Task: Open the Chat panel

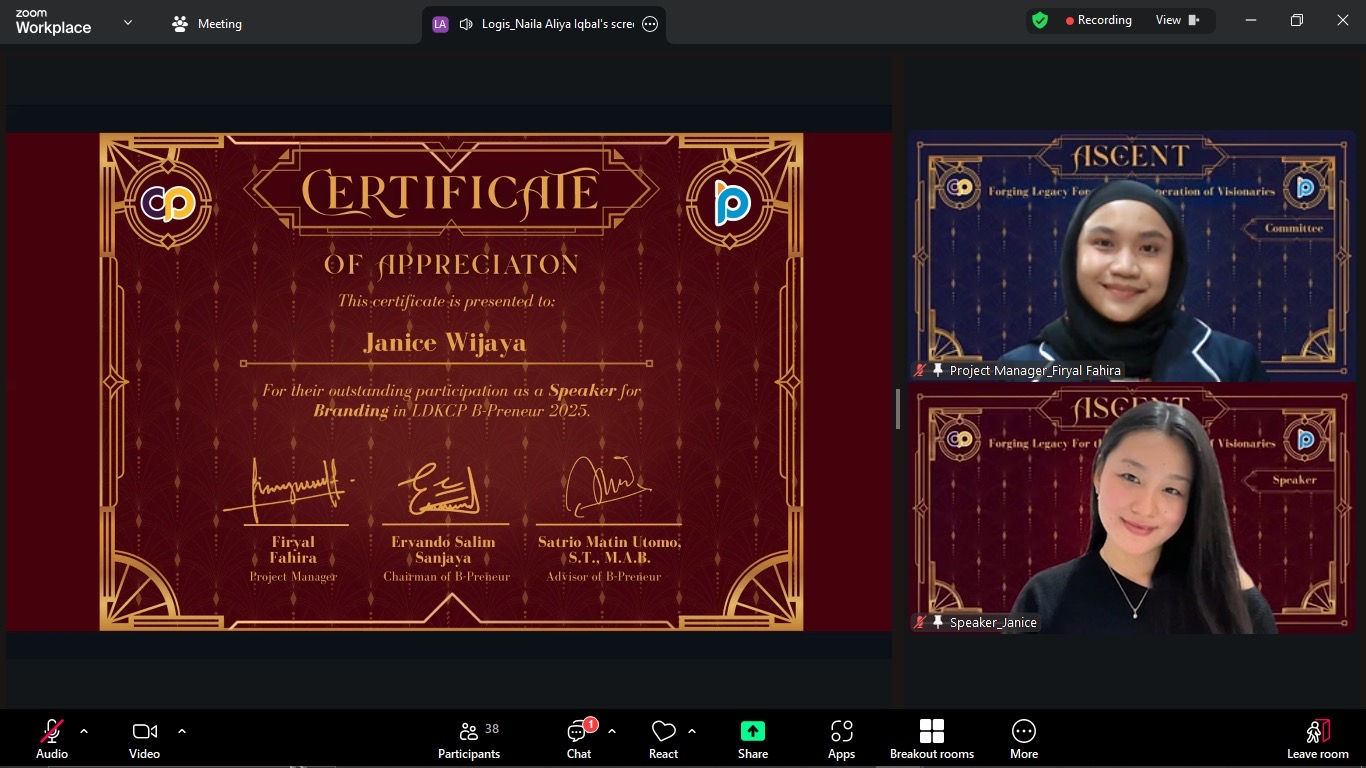Action: [x=579, y=739]
